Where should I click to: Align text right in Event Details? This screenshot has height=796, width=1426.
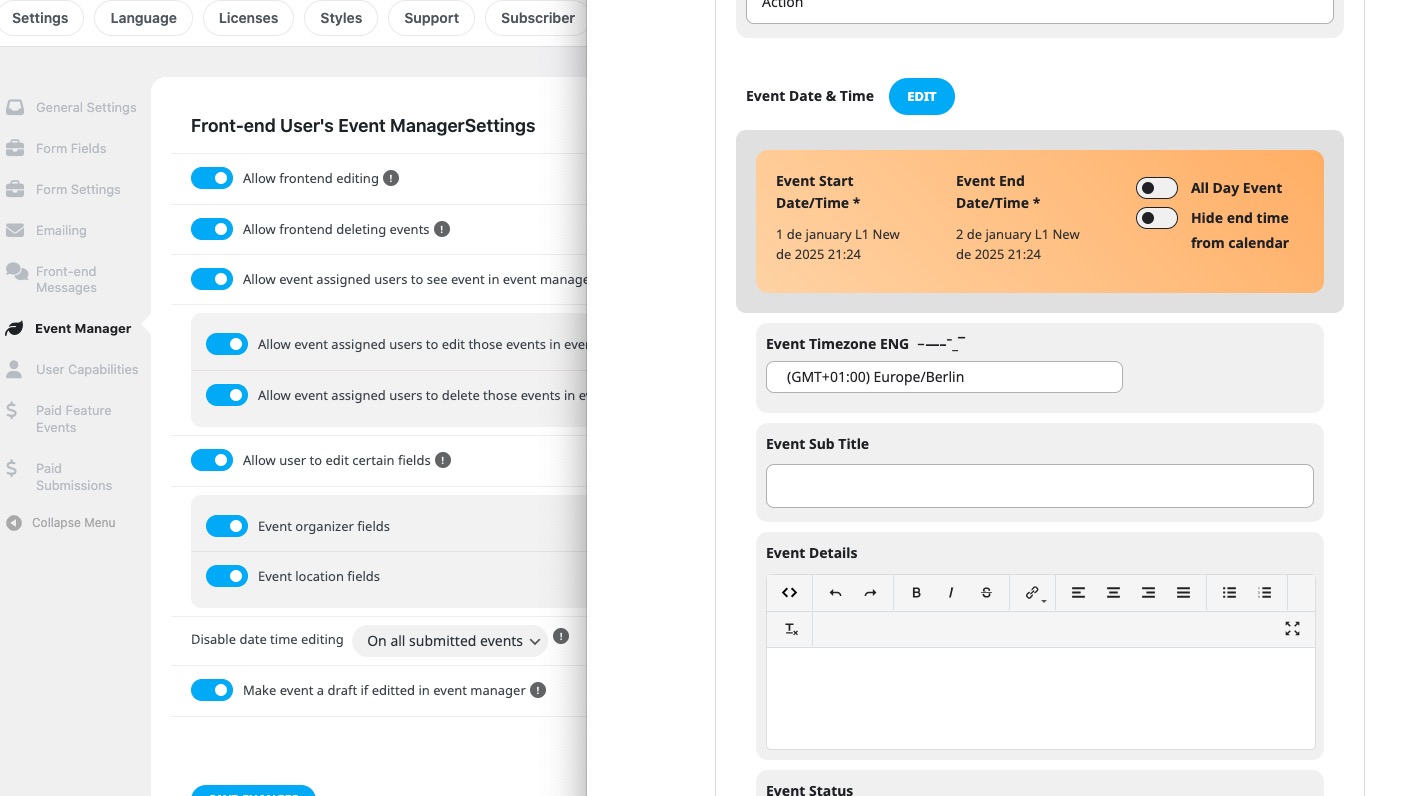point(1148,593)
